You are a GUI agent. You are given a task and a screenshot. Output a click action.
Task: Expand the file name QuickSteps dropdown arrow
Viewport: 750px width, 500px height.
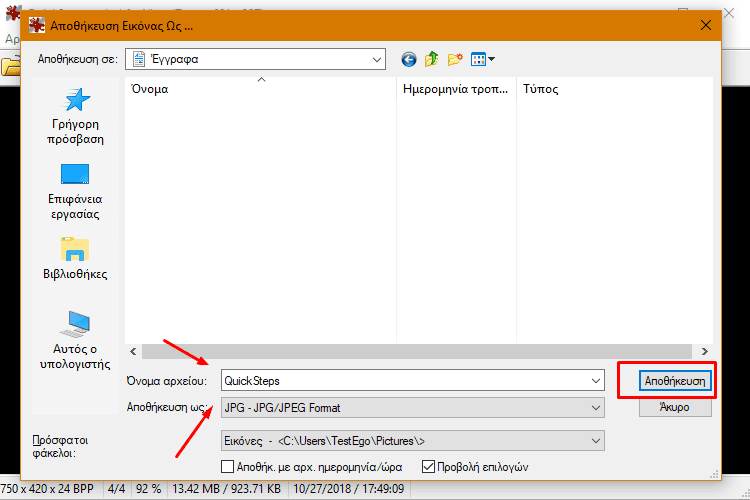[596, 381]
